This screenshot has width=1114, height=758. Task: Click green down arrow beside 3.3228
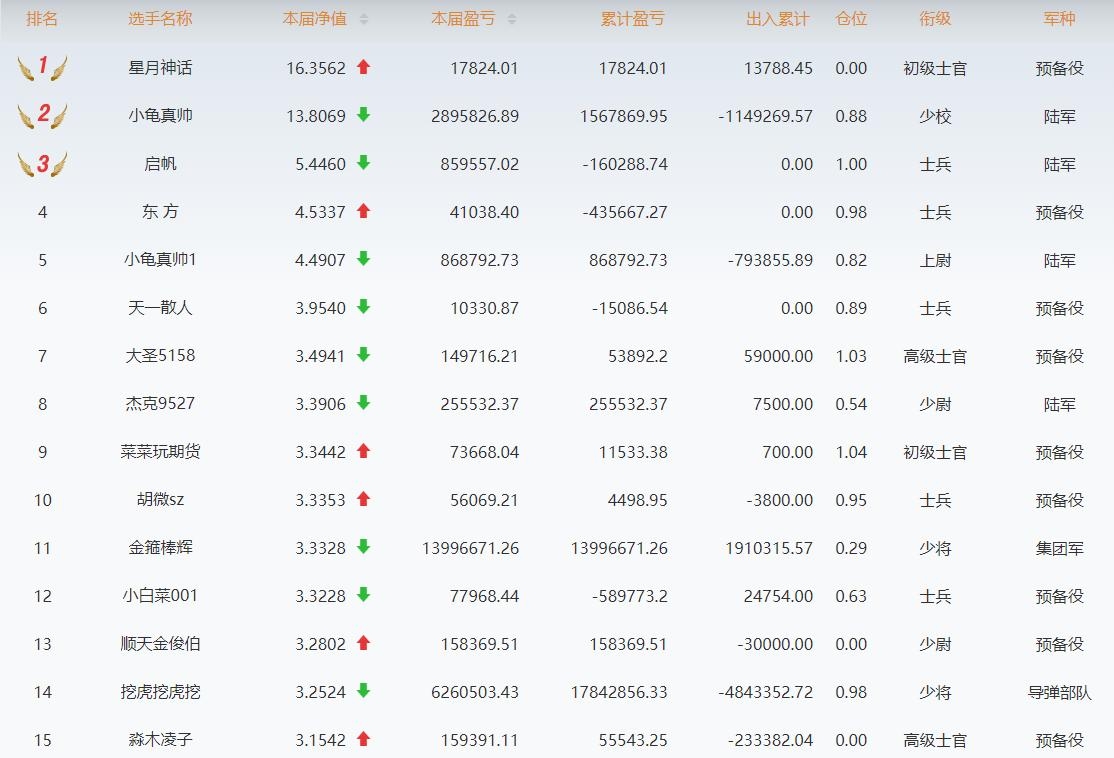pyautogui.click(x=364, y=595)
